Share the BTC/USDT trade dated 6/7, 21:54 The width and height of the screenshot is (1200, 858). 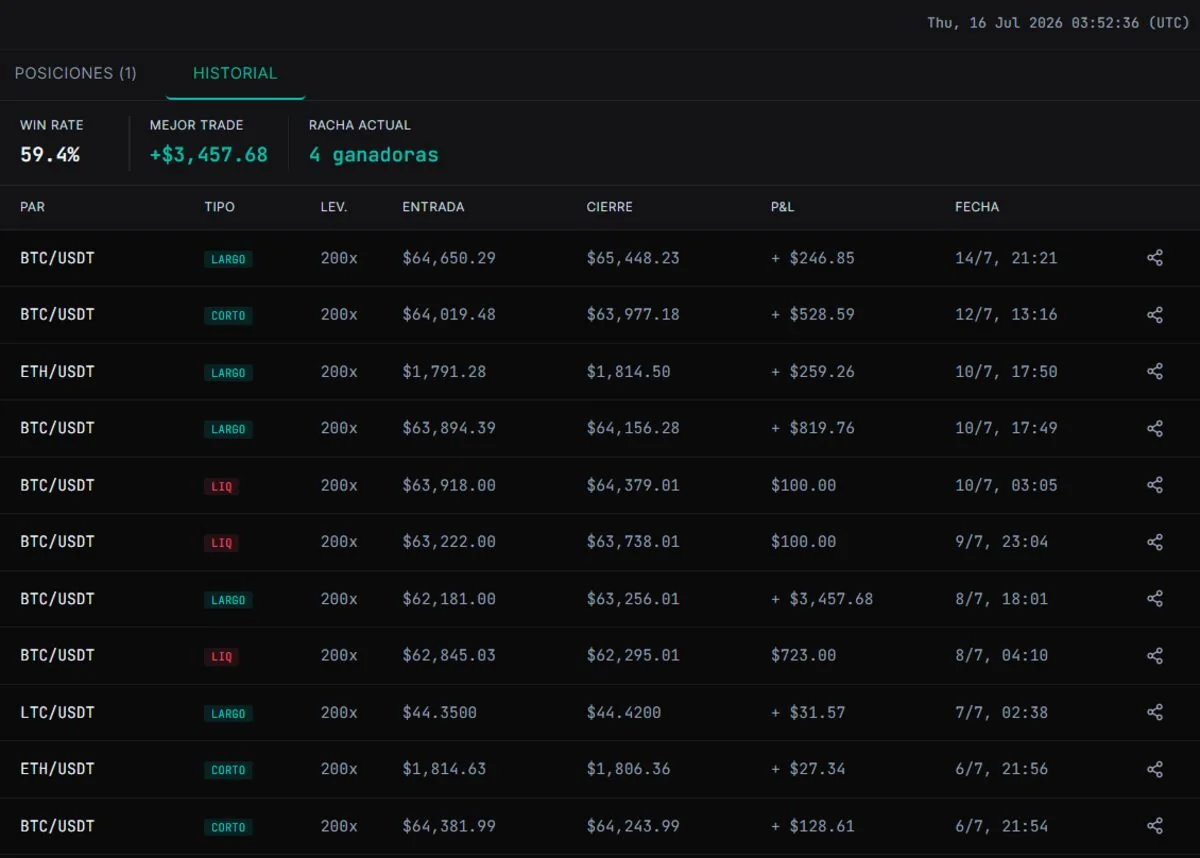[x=1155, y=826]
